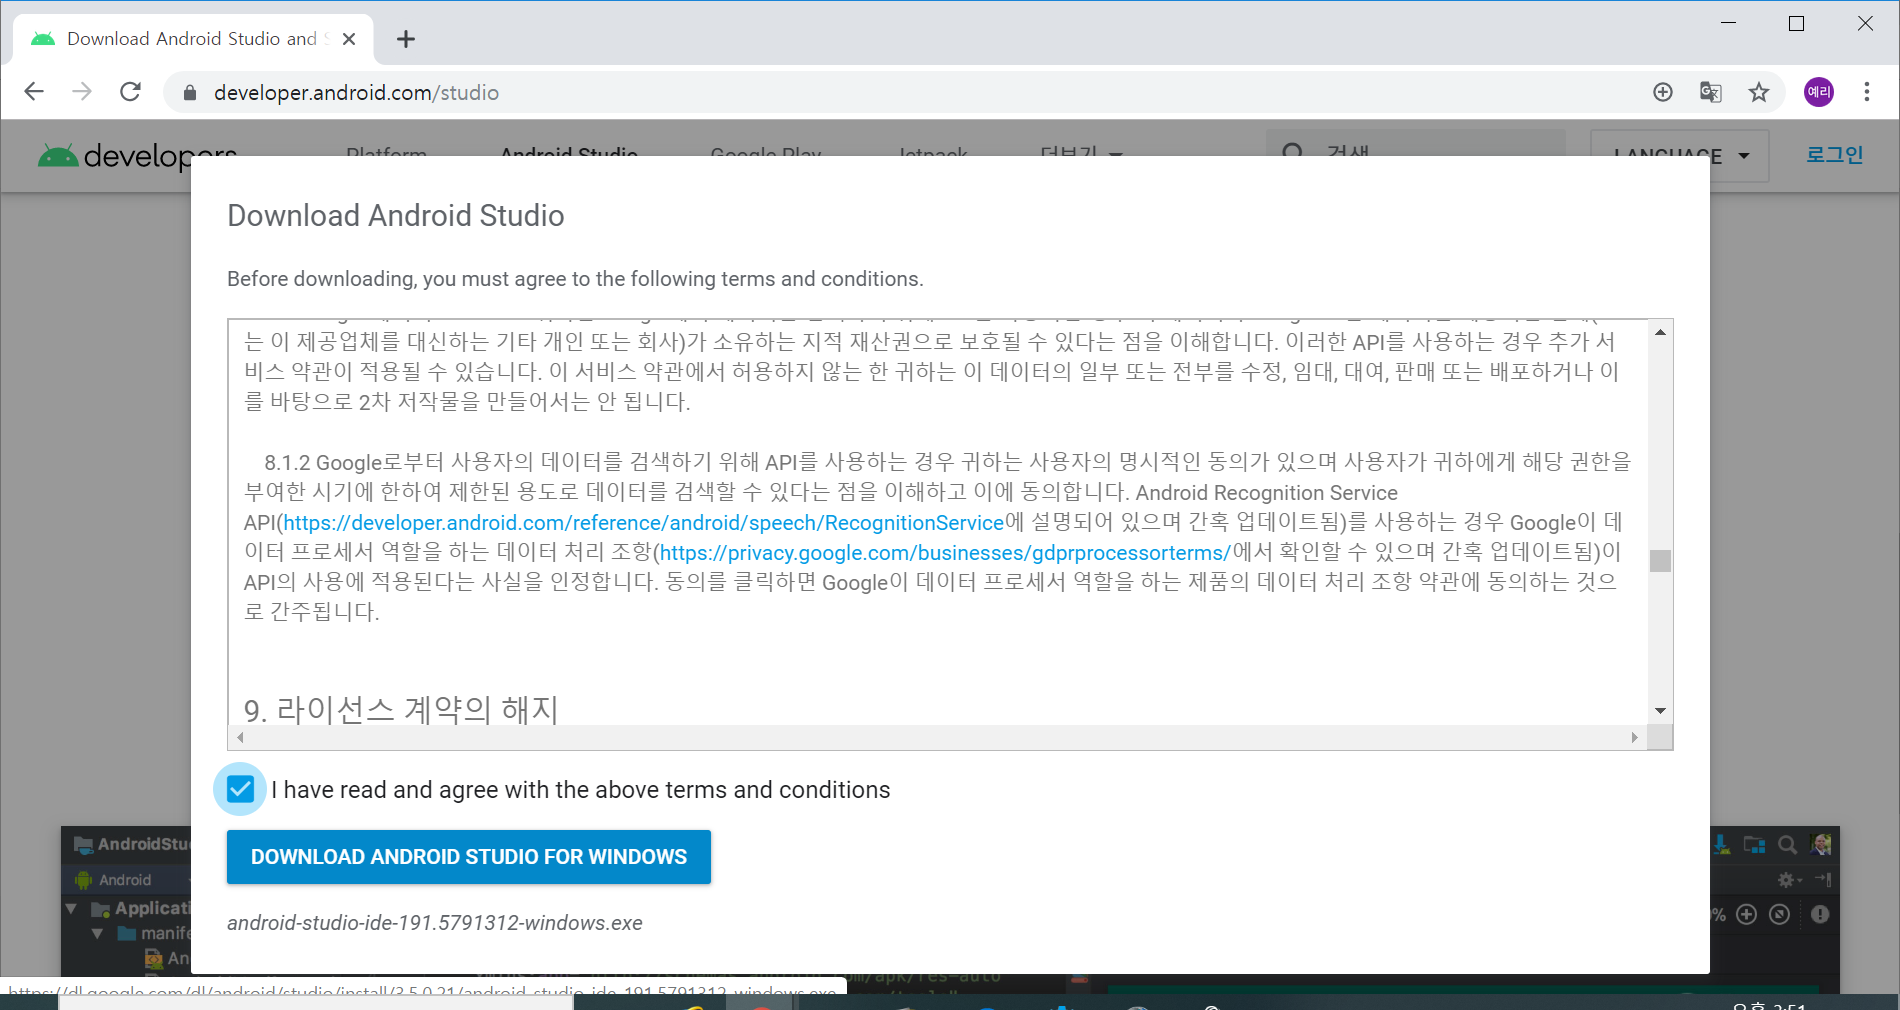Viewport: 1900px width, 1010px height.
Task: Go back to the previous page
Action: (34, 92)
